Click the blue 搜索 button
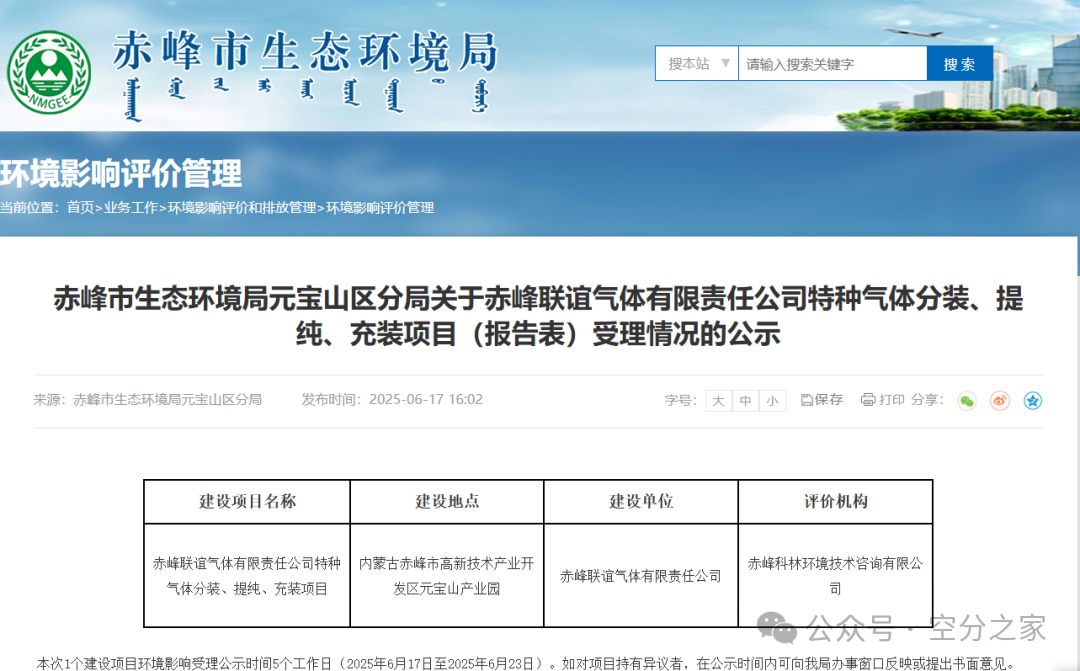Image resolution: width=1080 pixels, height=671 pixels. coord(959,63)
